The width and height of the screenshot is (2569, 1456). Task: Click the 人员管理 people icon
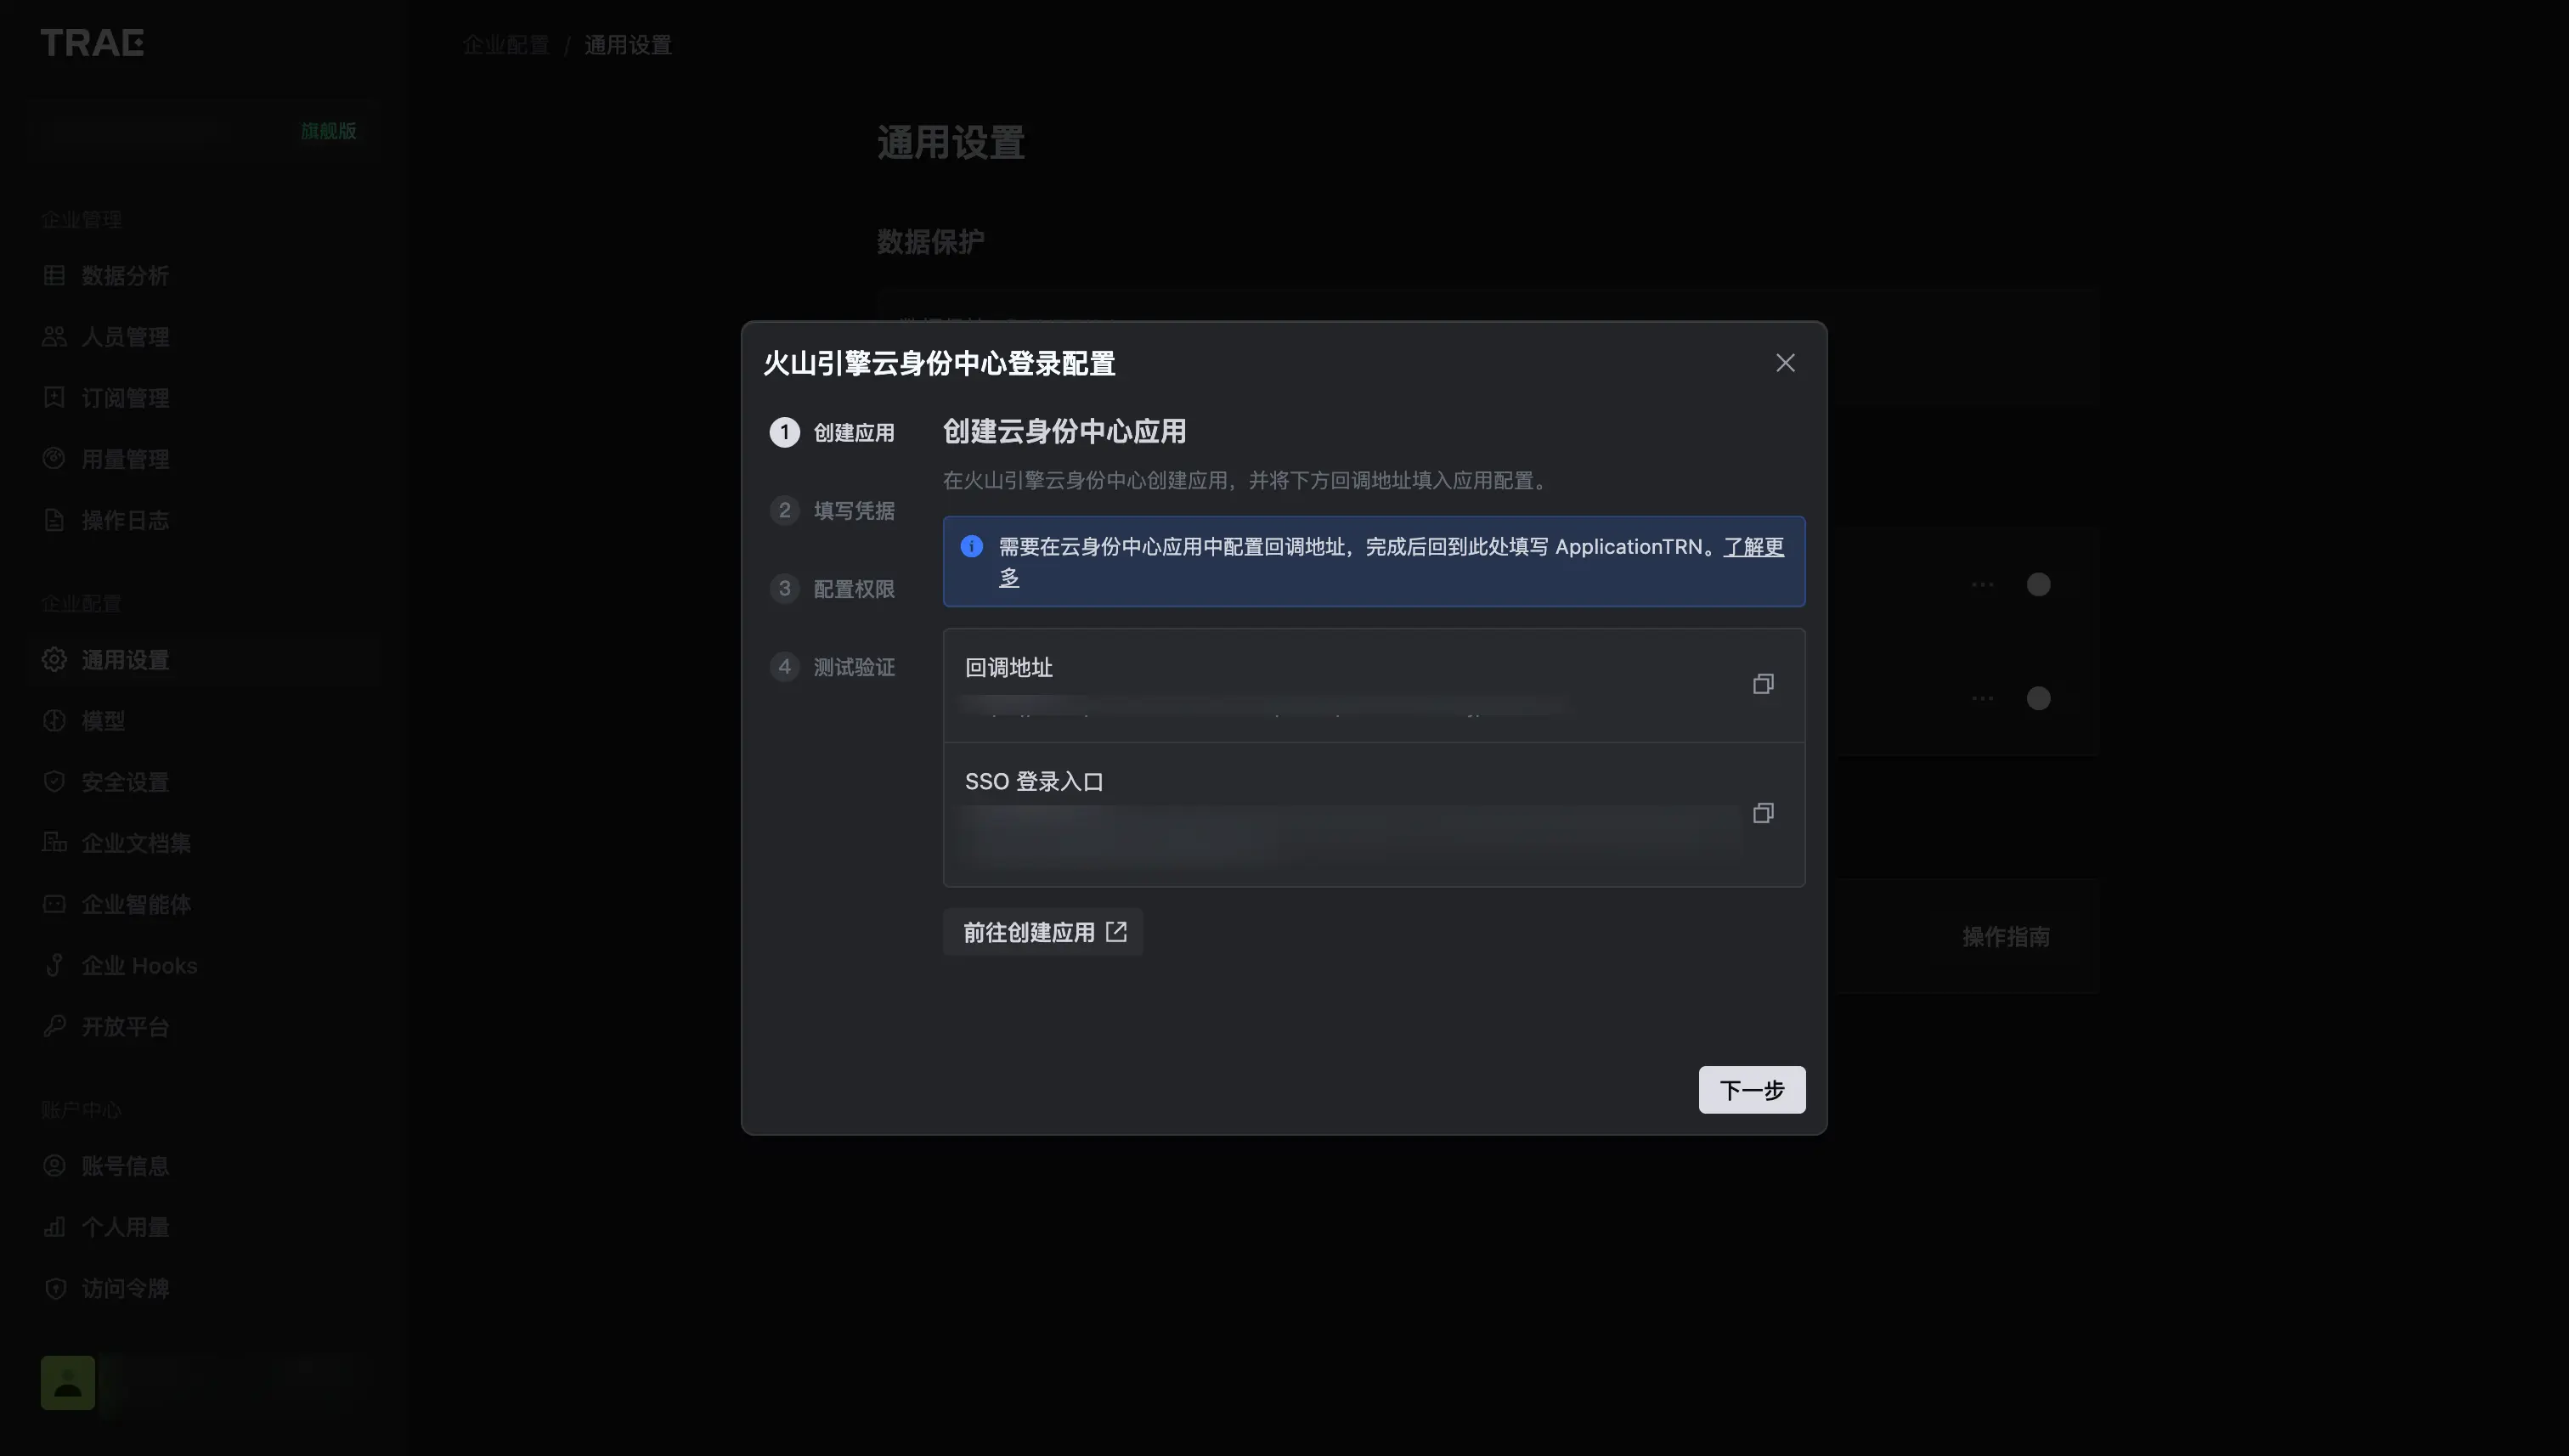[54, 336]
